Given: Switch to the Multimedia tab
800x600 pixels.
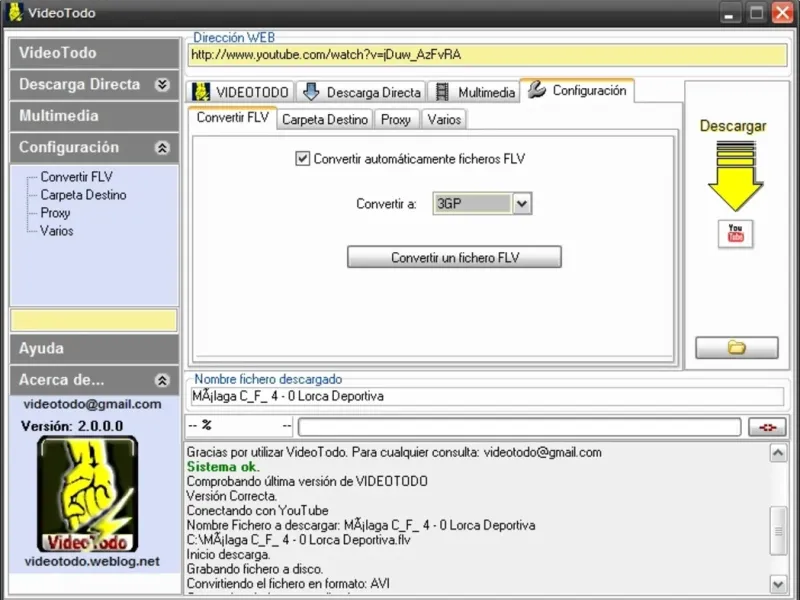Looking at the screenshot, I should pyautogui.click(x=474, y=92).
